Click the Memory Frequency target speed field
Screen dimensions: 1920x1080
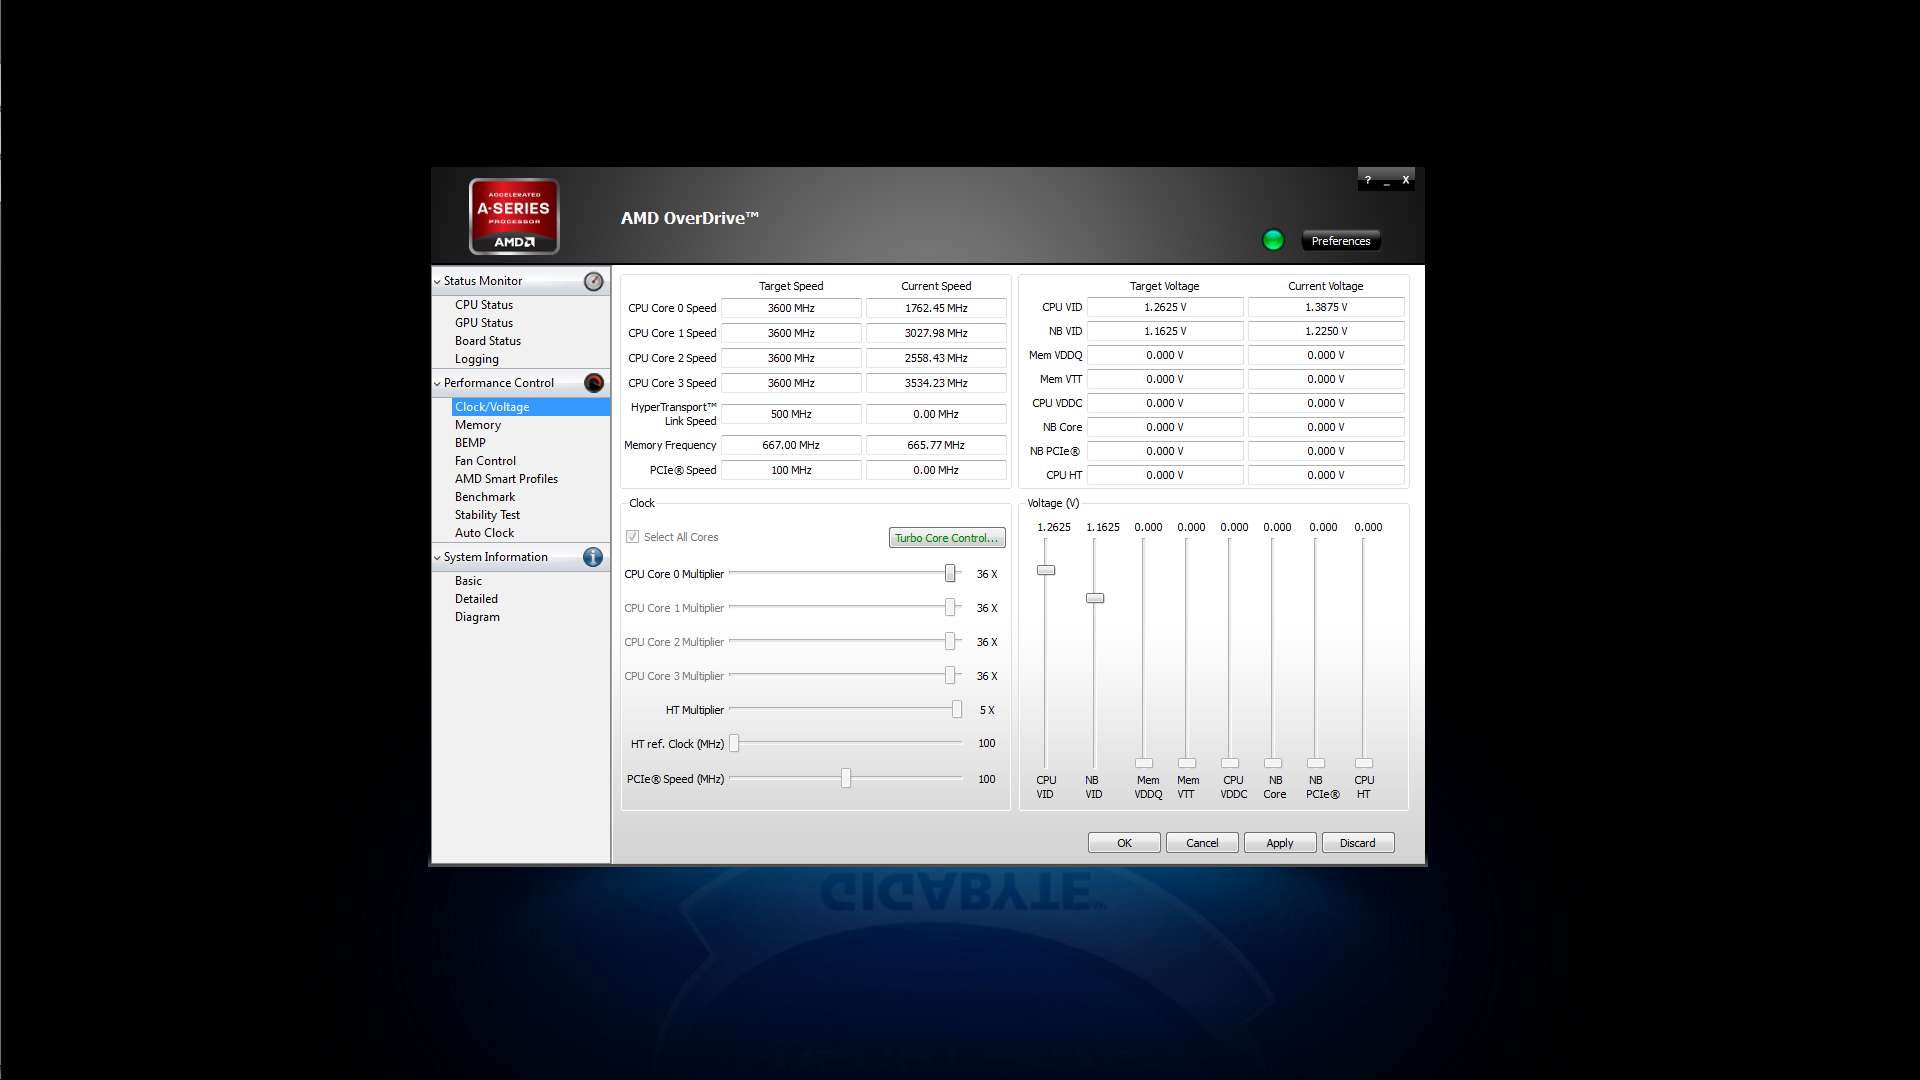click(x=790, y=445)
